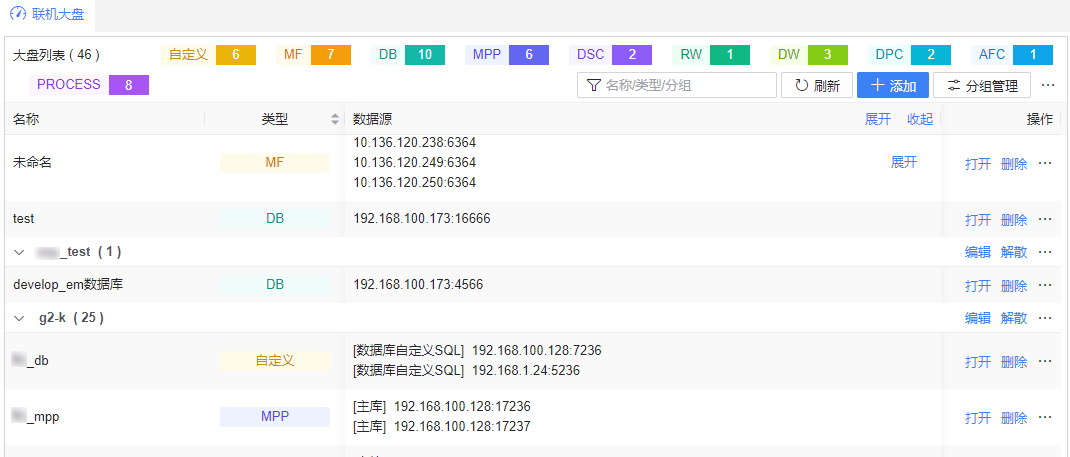Click the 刷新 refresh button

point(816,85)
